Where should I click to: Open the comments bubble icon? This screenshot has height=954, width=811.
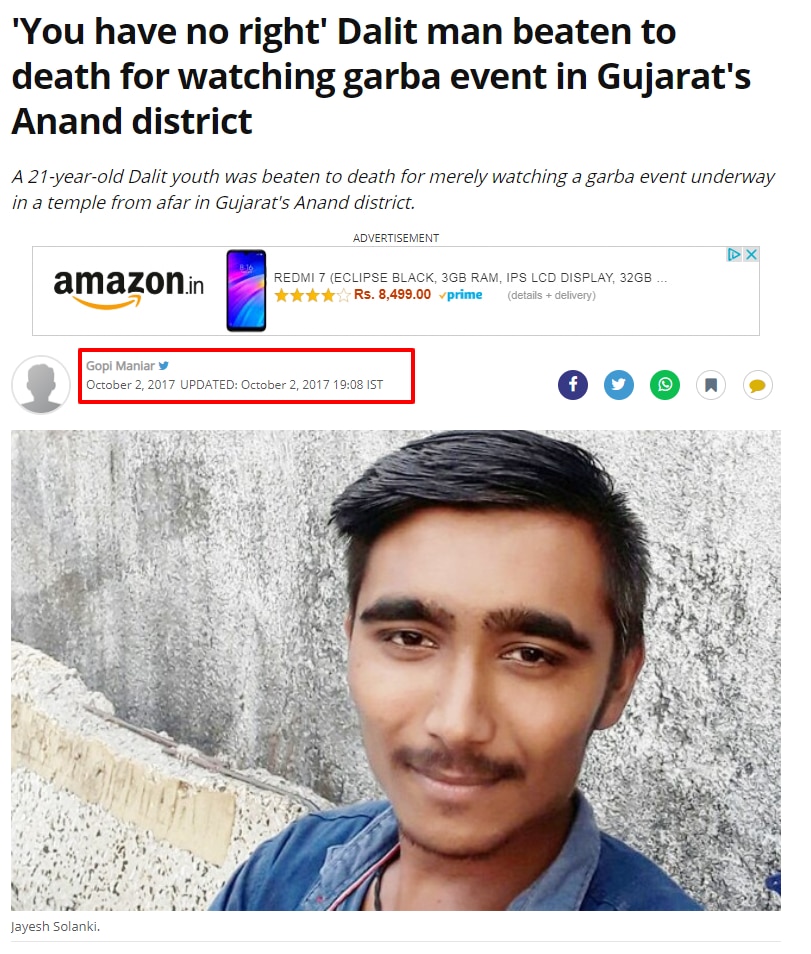[x=757, y=385]
